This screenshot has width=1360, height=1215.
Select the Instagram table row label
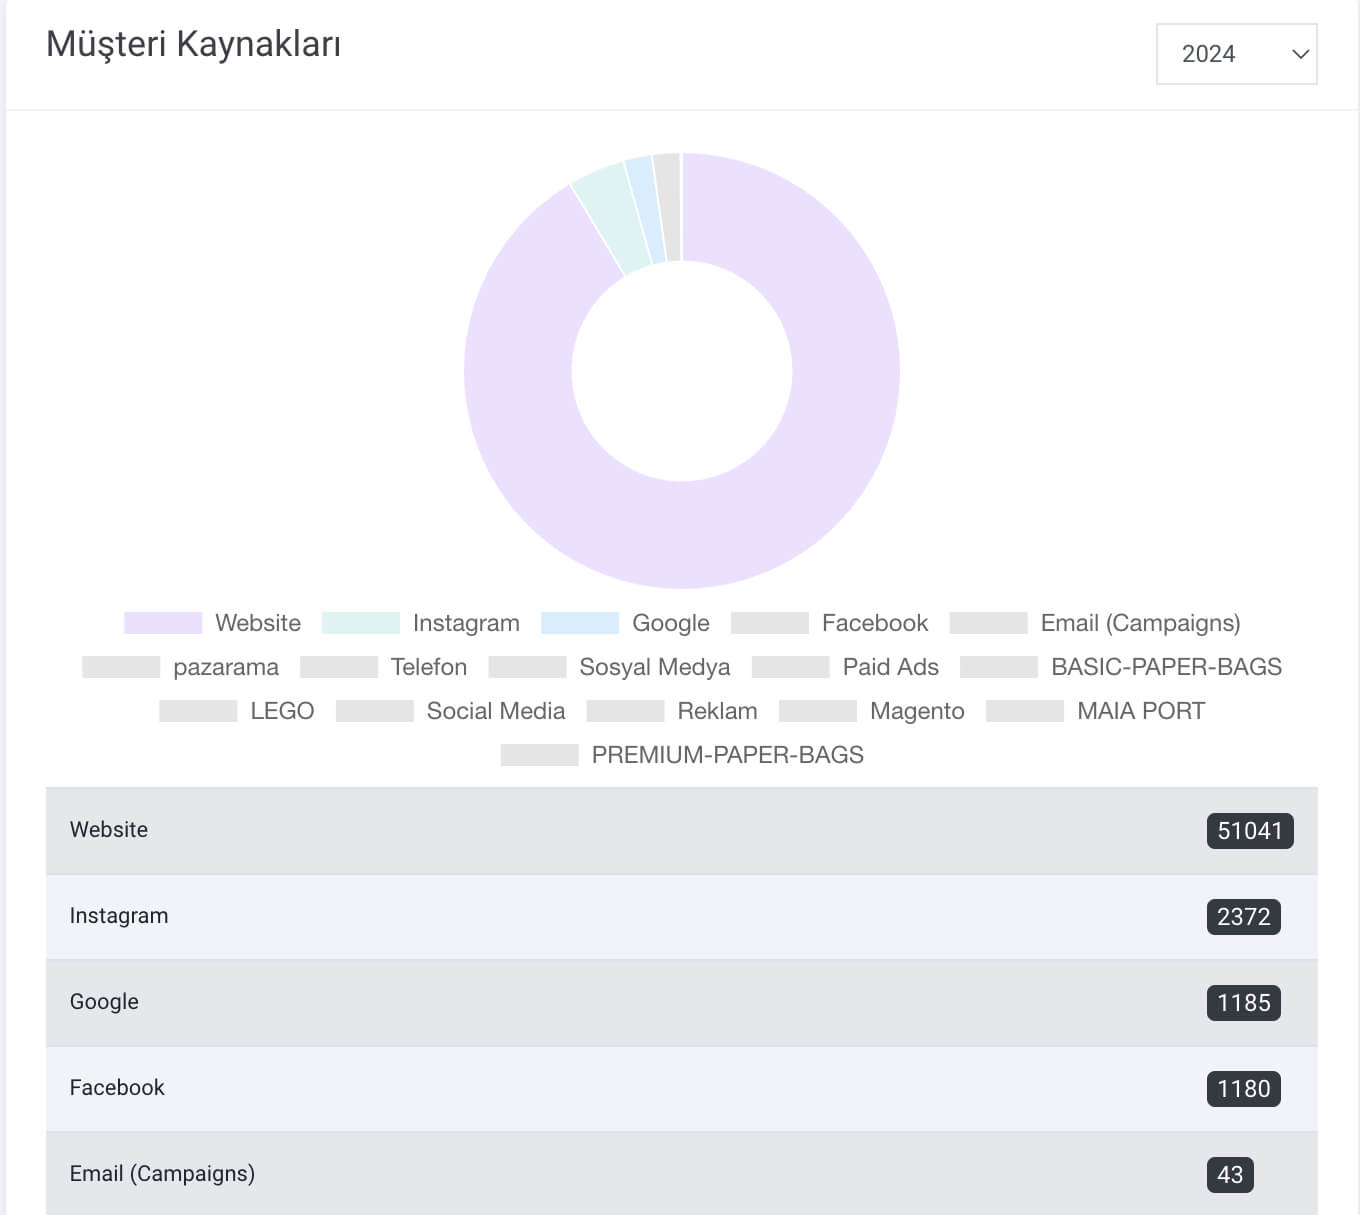[x=119, y=916]
